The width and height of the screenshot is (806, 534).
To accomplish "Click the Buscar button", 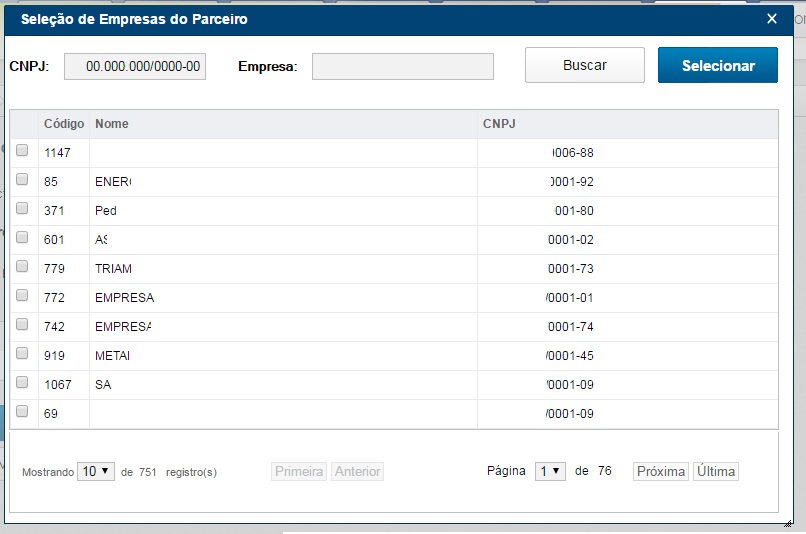I will coord(585,66).
